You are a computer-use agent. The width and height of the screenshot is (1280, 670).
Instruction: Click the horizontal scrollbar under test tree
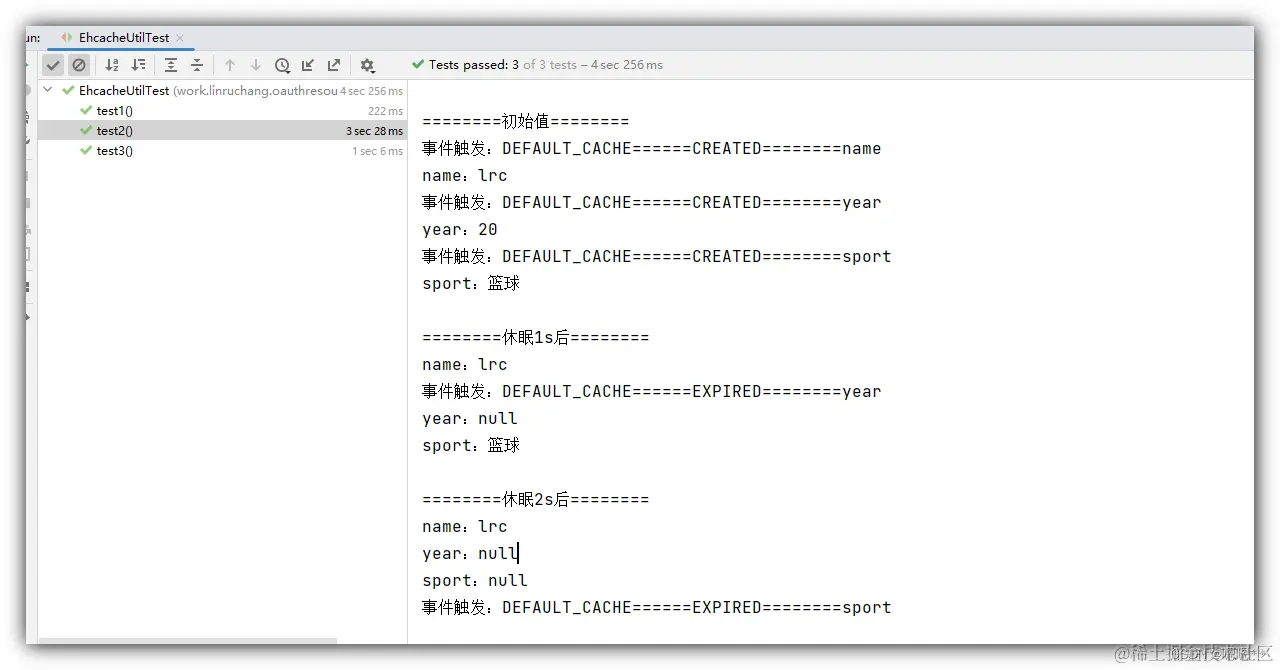coord(188,641)
